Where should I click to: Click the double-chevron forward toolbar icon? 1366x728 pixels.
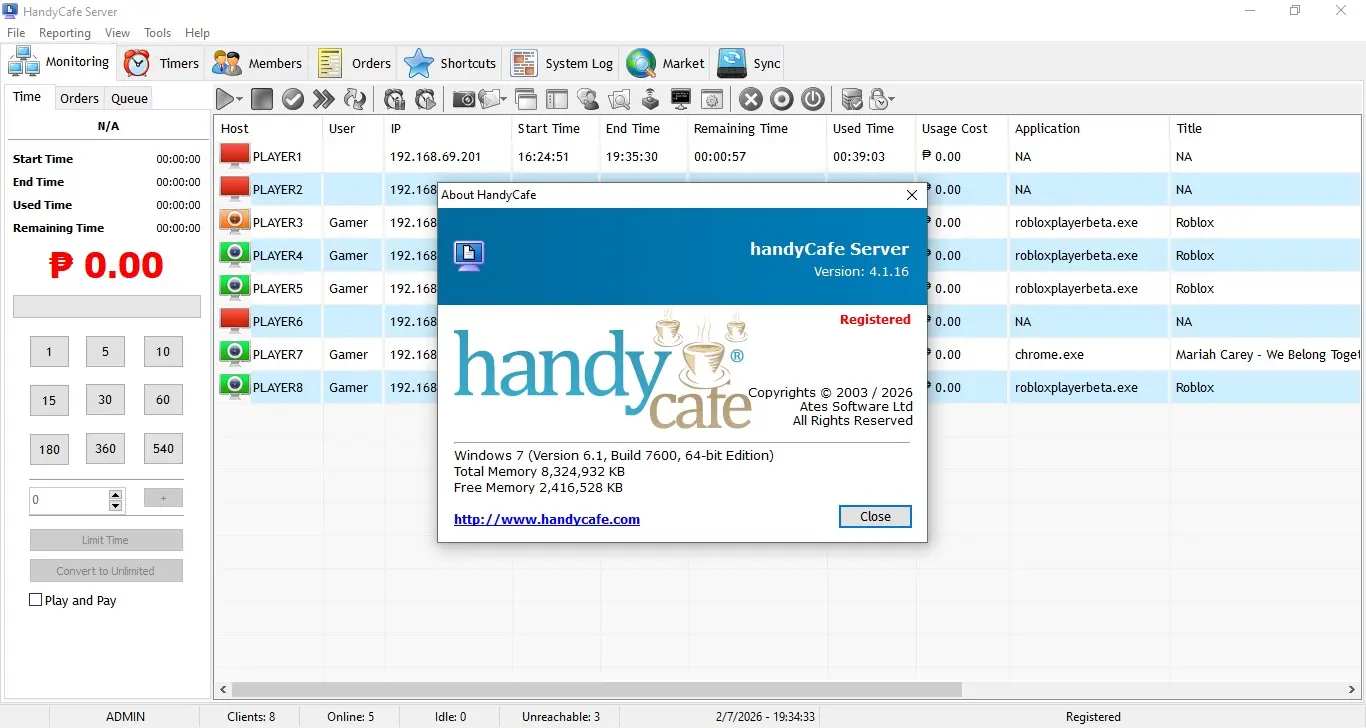[x=323, y=99]
